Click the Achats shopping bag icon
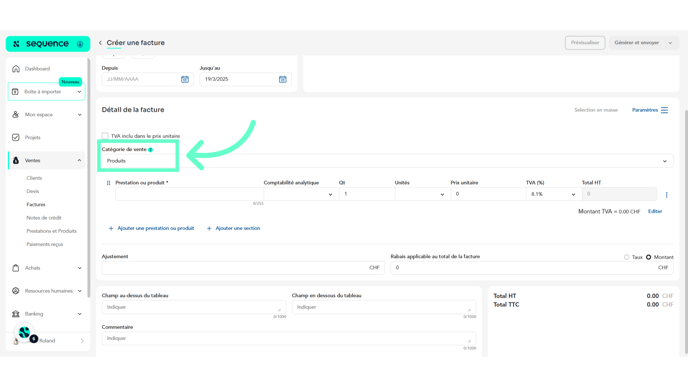 pyautogui.click(x=16, y=268)
